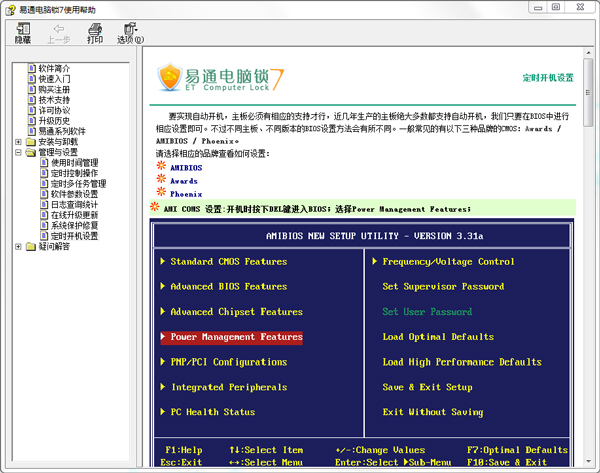This screenshot has width=600, height=473.
Task: Click the 隐藏 (Hide) toolbar icon
Action: pyautogui.click(x=23, y=33)
